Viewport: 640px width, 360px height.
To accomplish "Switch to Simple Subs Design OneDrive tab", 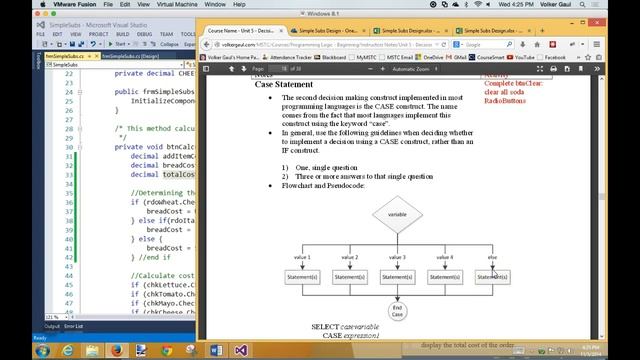I will 328,31.
